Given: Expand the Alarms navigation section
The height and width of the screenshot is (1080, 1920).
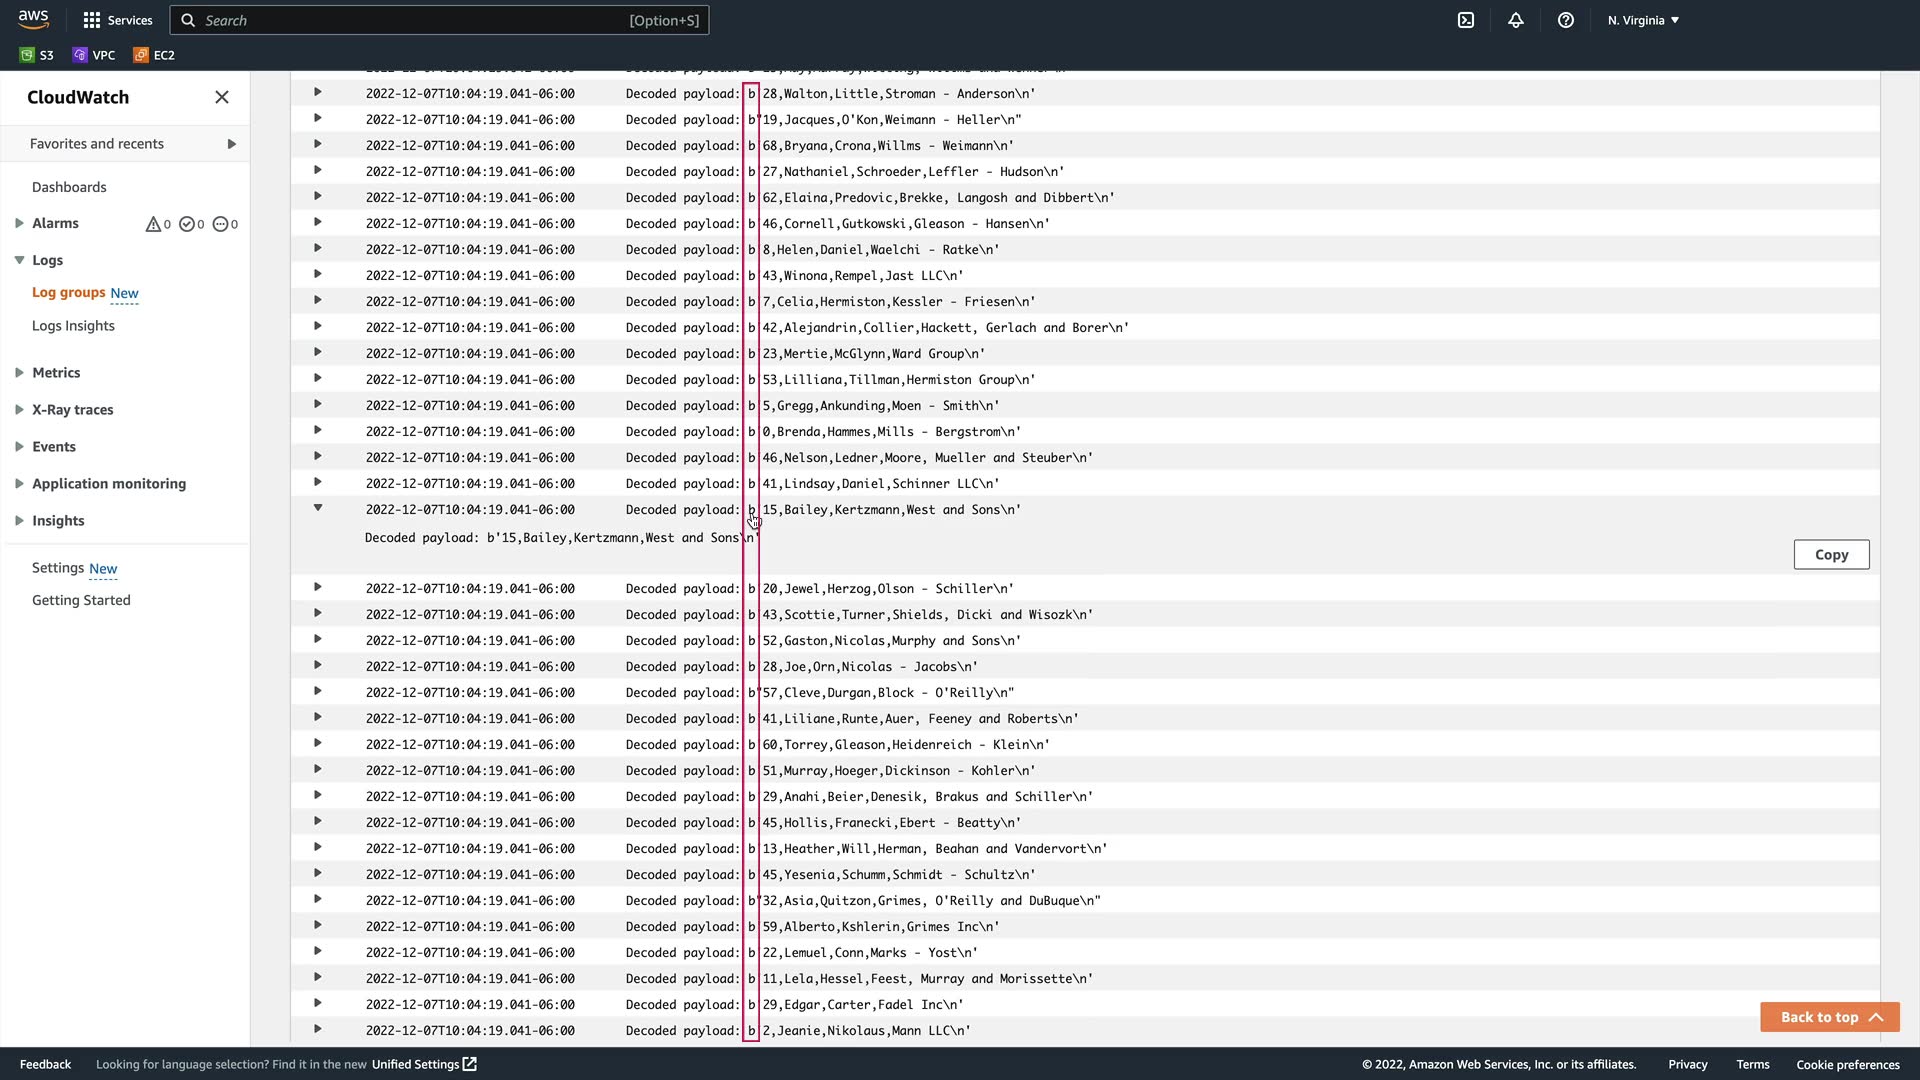Looking at the screenshot, I should click(19, 223).
